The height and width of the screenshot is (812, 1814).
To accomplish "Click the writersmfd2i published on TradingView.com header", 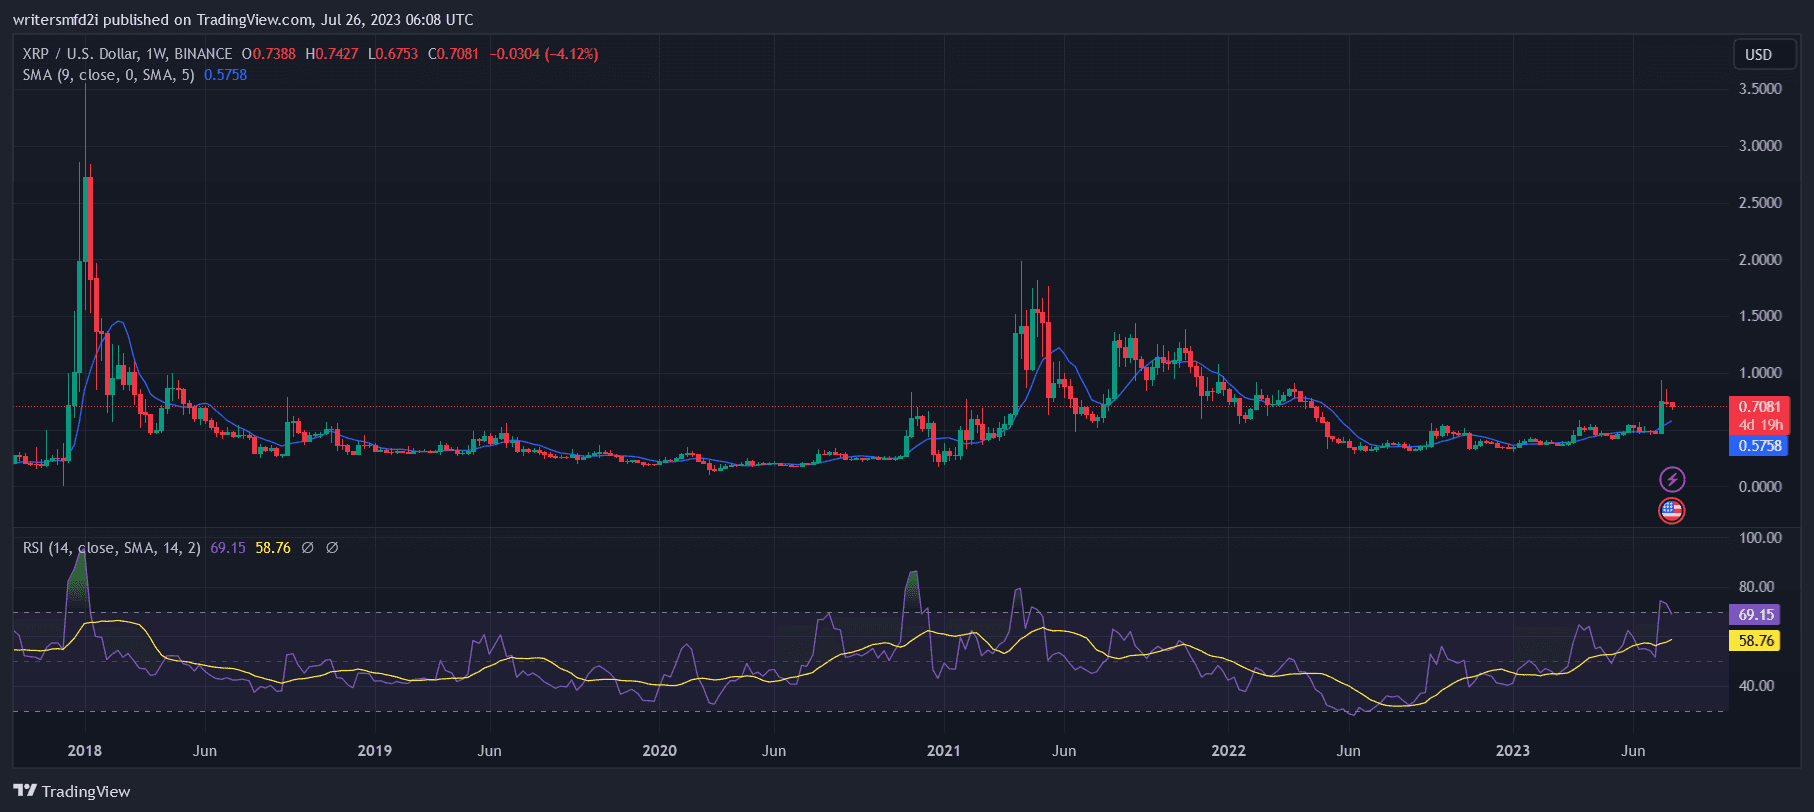I will (x=243, y=19).
